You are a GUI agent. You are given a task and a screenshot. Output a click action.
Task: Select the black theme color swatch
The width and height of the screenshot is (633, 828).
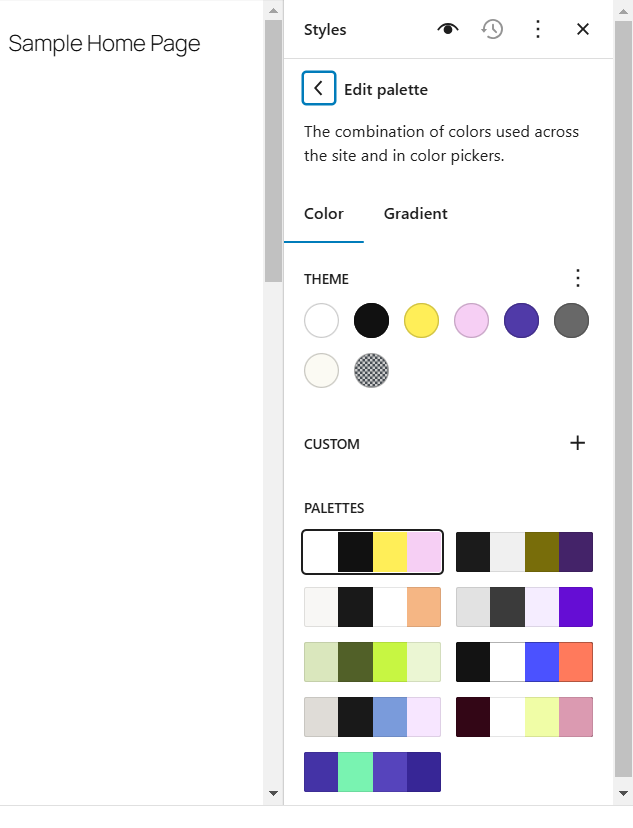(371, 321)
